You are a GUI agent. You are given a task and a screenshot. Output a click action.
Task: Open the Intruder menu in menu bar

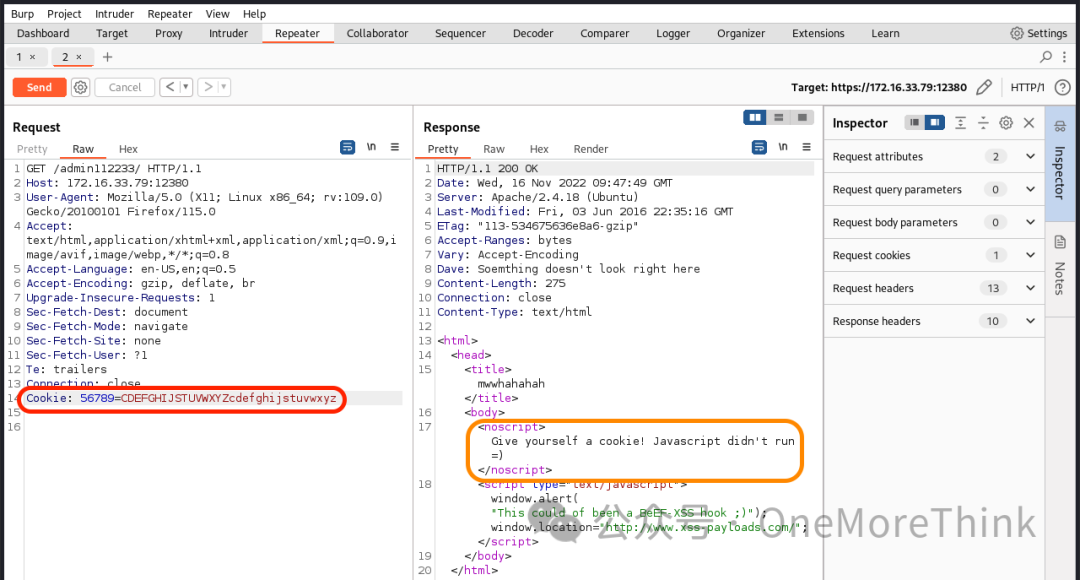114,14
